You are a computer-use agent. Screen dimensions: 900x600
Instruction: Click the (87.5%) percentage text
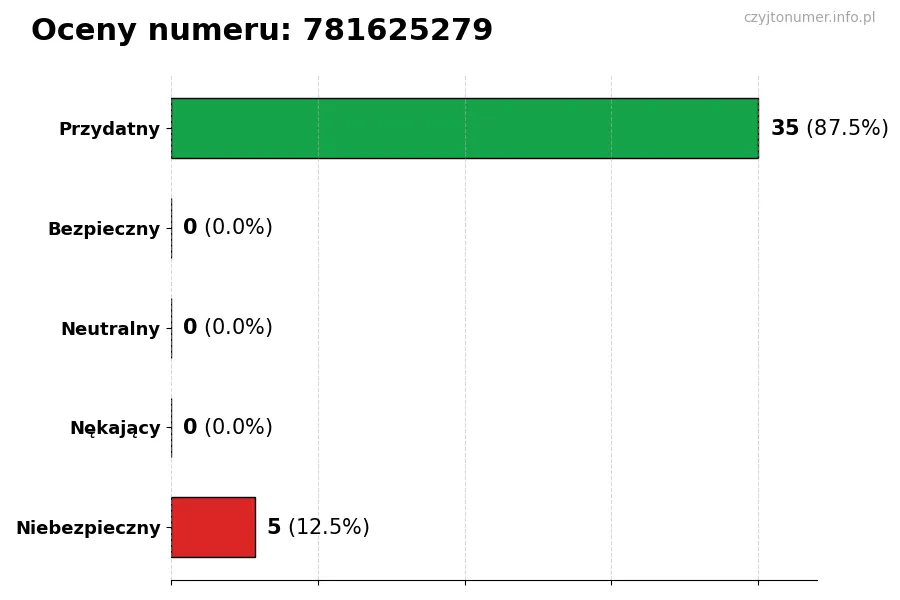pos(847,128)
